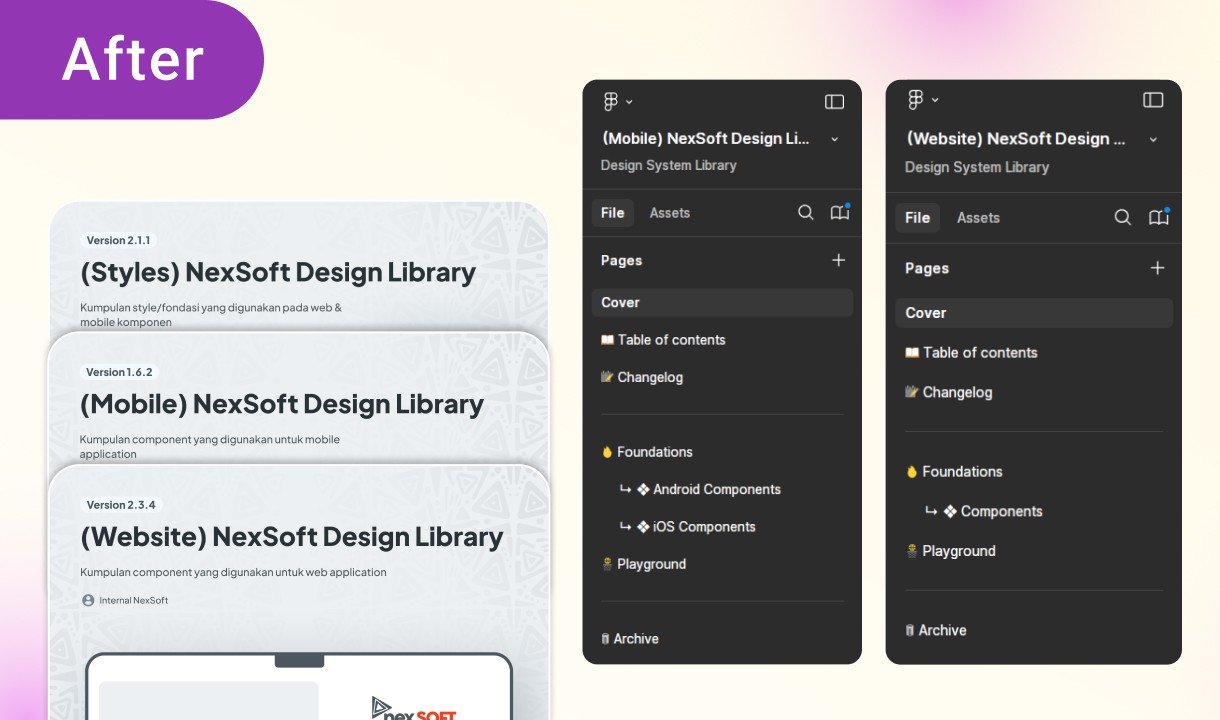Image resolution: width=1220 pixels, height=720 pixels.
Task: Select Cover page in Mobile panel
Action: 722,302
